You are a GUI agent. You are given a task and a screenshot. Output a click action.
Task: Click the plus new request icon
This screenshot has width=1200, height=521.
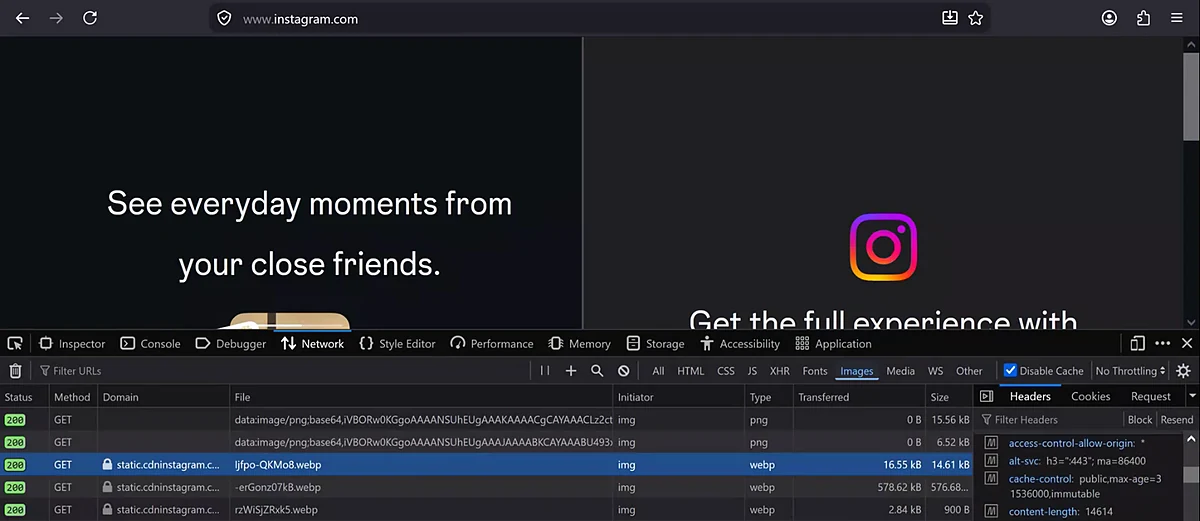coord(571,371)
